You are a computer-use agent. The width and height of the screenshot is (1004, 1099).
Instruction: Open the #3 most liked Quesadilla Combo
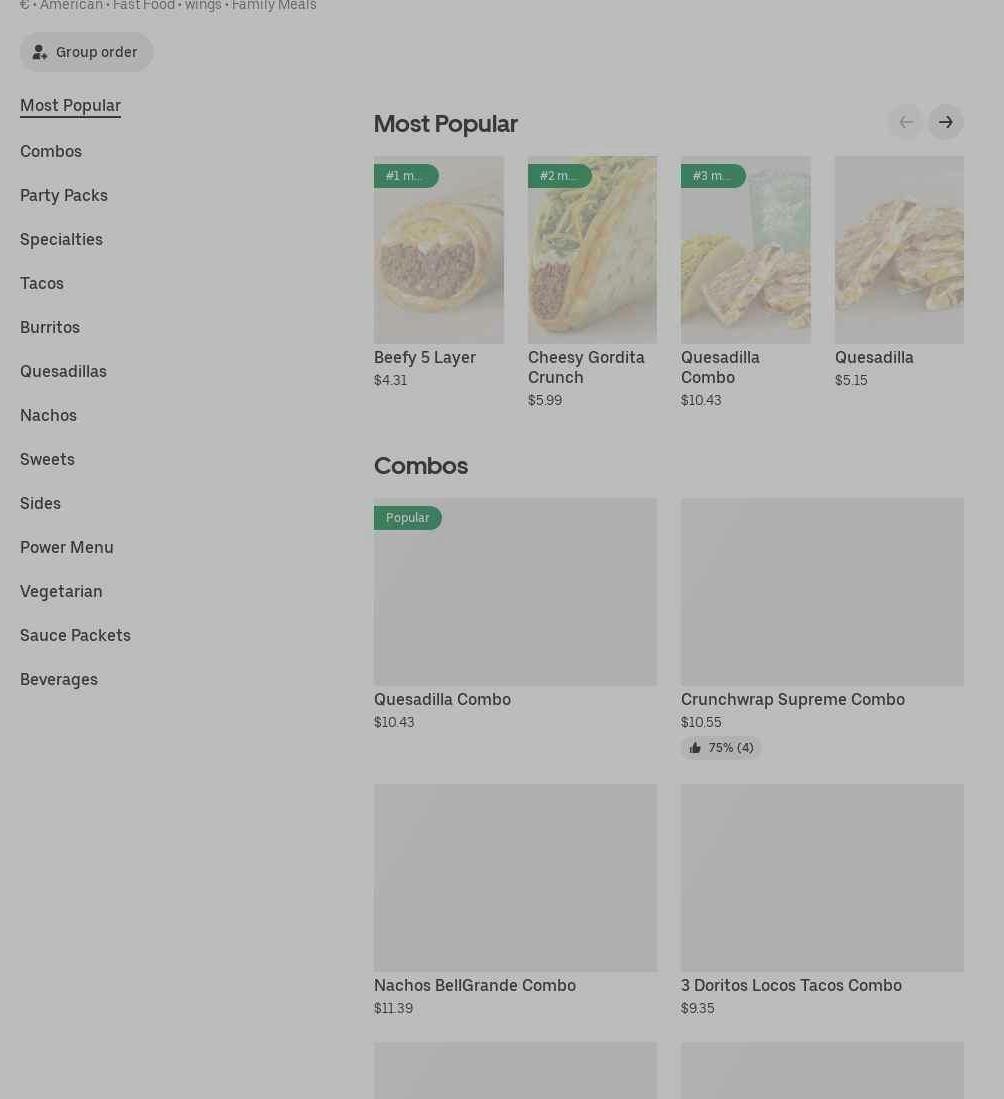coord(745,250)
